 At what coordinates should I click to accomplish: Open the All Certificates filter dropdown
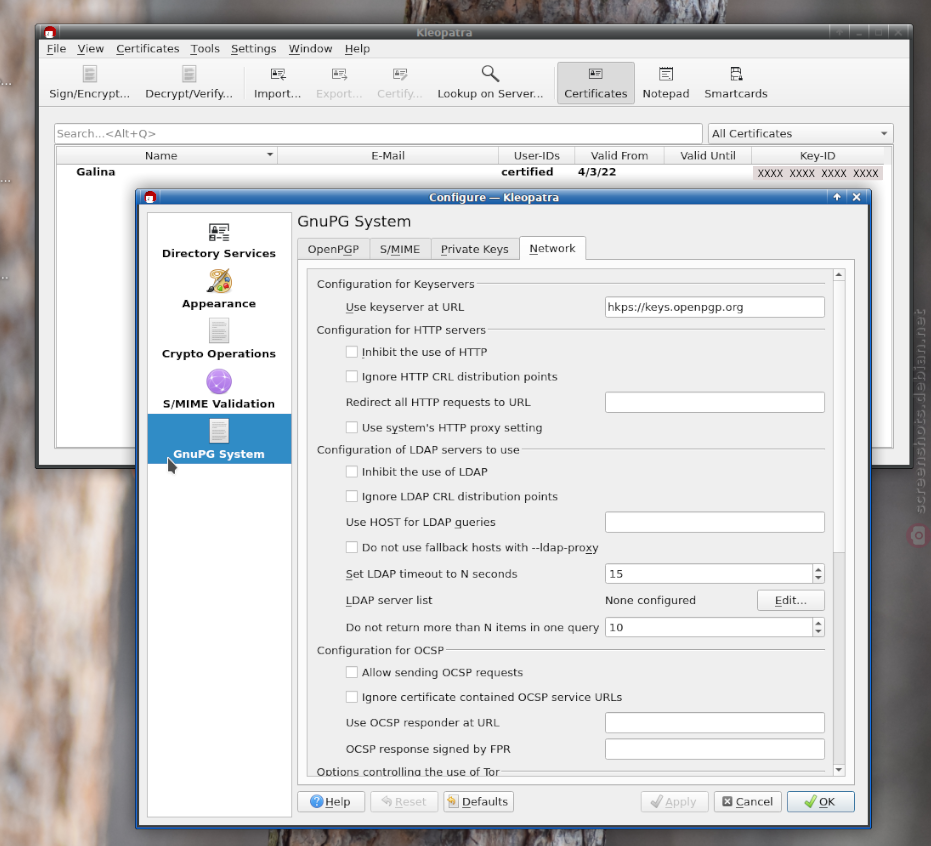click(x=800, y=134)
